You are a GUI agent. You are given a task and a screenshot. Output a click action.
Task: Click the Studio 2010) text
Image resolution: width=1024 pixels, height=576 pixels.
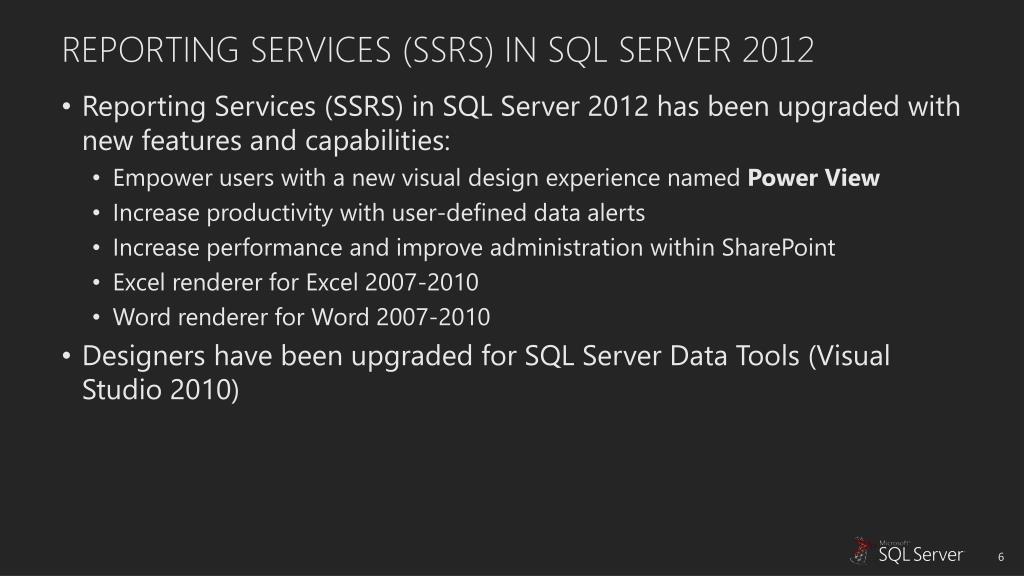pyautogui.click(x=161, y=390)
